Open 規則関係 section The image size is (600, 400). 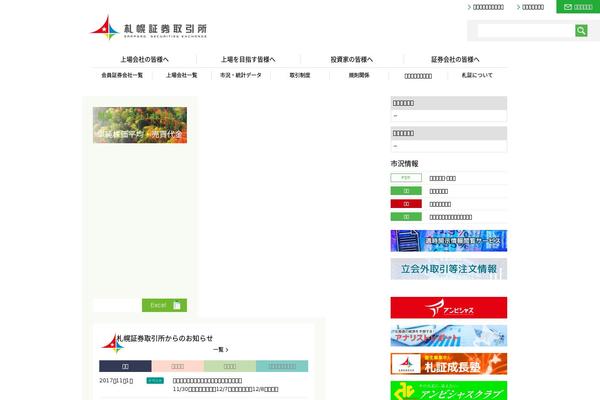point(359,75)
